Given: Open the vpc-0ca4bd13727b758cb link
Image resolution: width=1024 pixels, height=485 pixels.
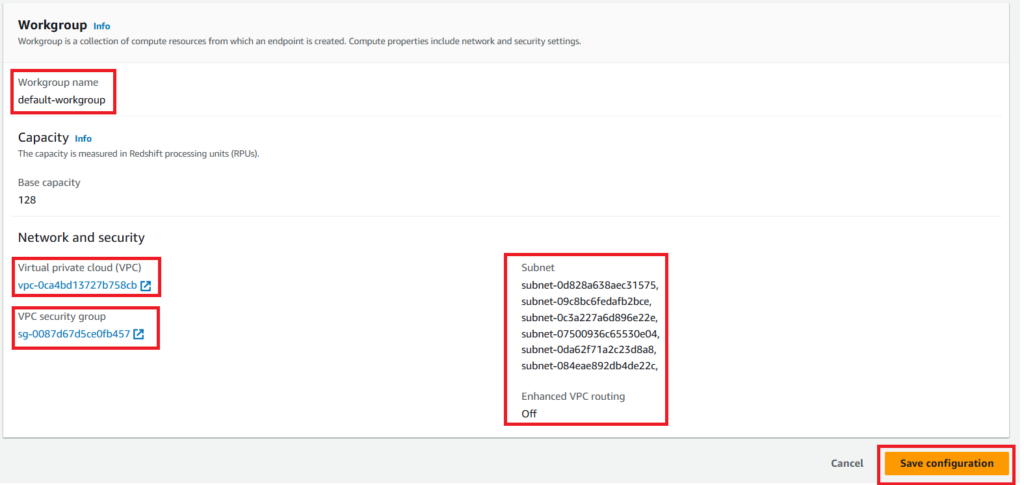Looking at the screenshot, I should (77, 286).
